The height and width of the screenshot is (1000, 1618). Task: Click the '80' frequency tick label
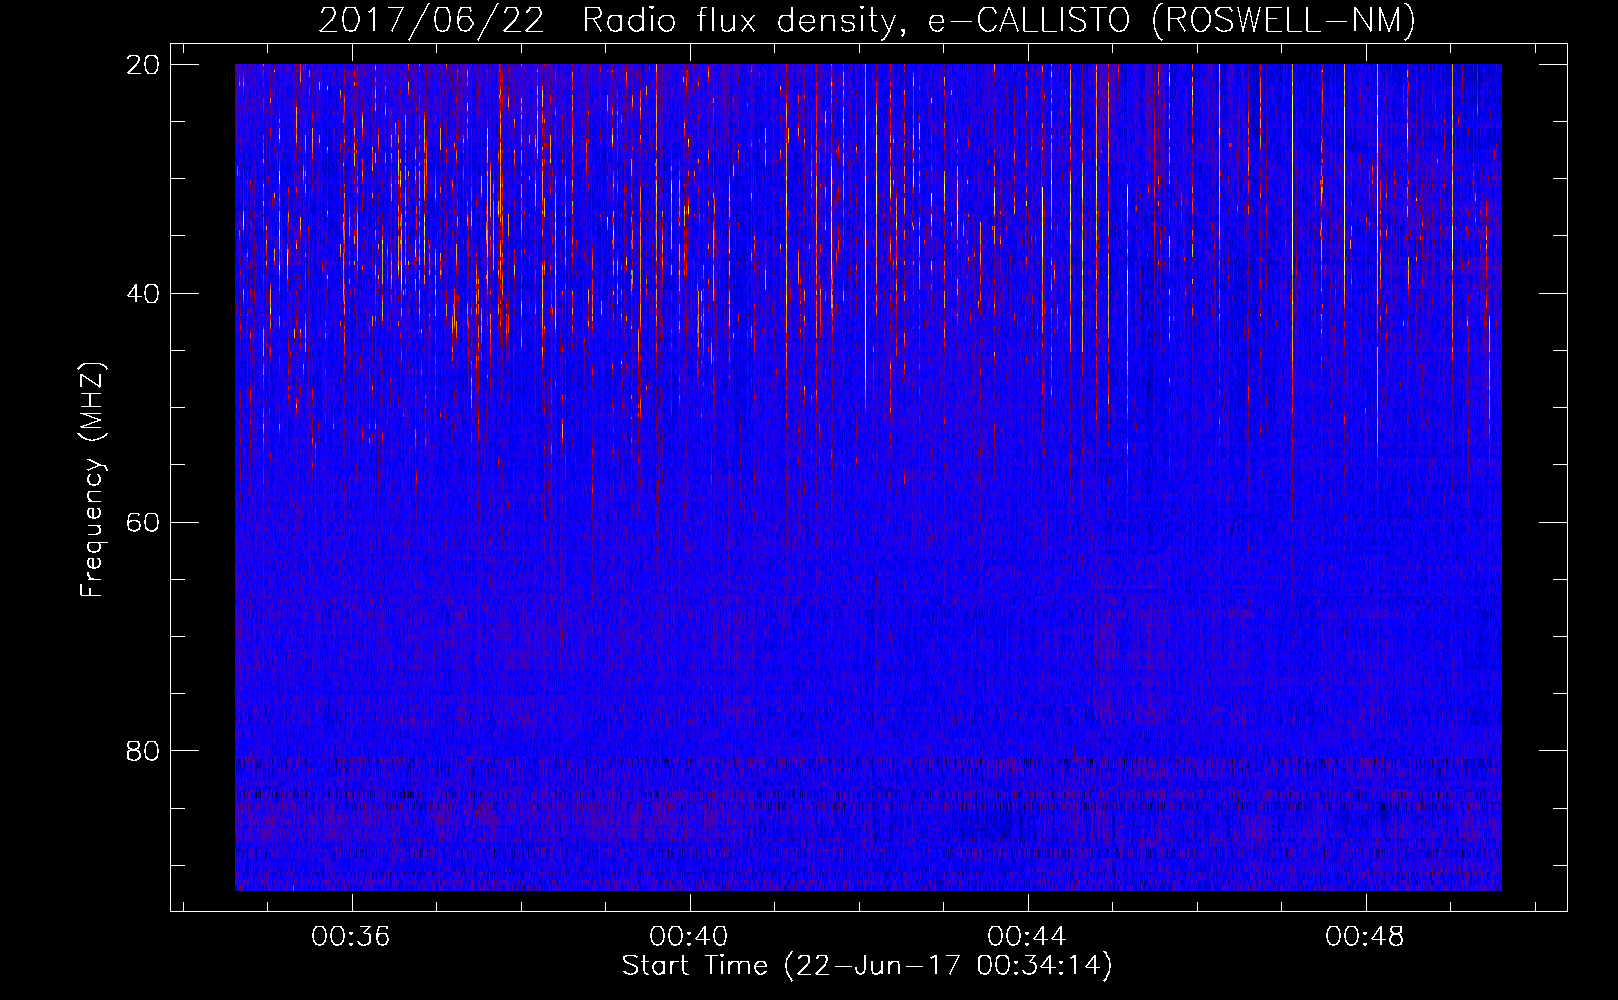click(143, 751)
